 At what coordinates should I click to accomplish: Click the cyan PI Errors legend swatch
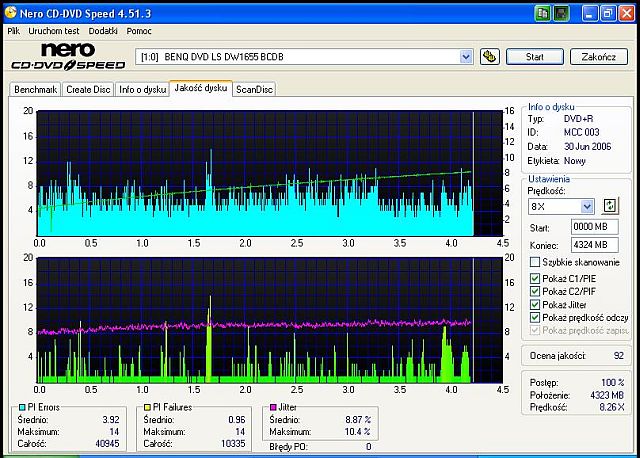[22, 407]
